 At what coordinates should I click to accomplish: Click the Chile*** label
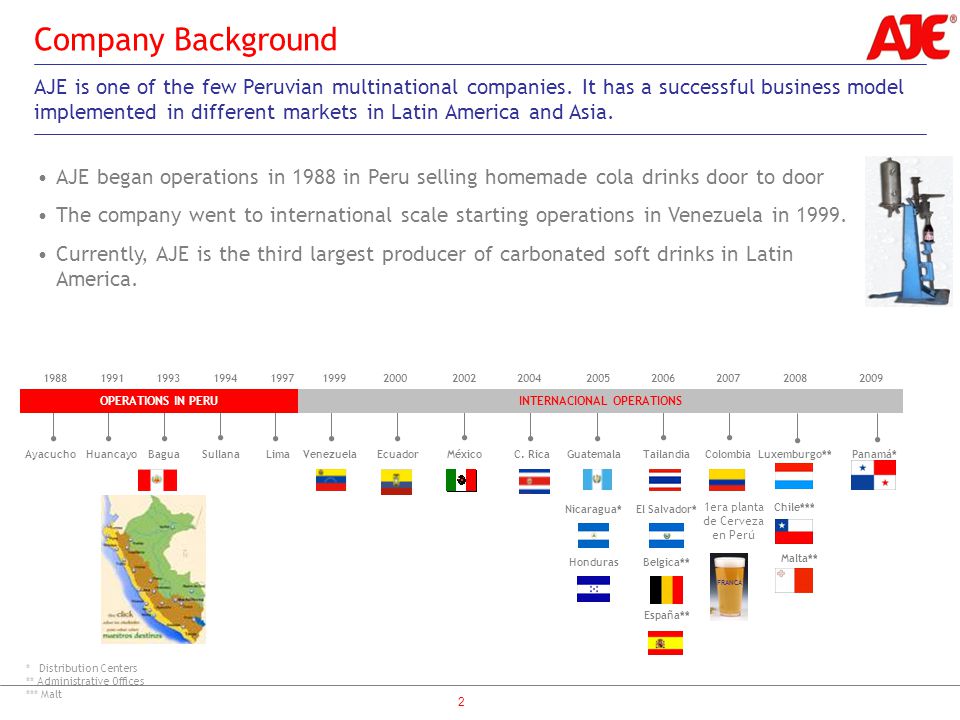tap(794, 507)
